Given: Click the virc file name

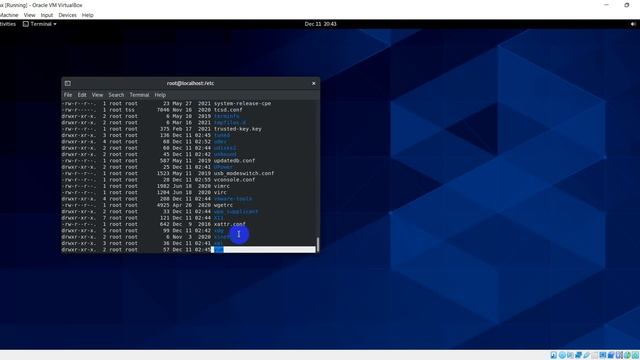Looking at the screenshot, I should [220, 192].
